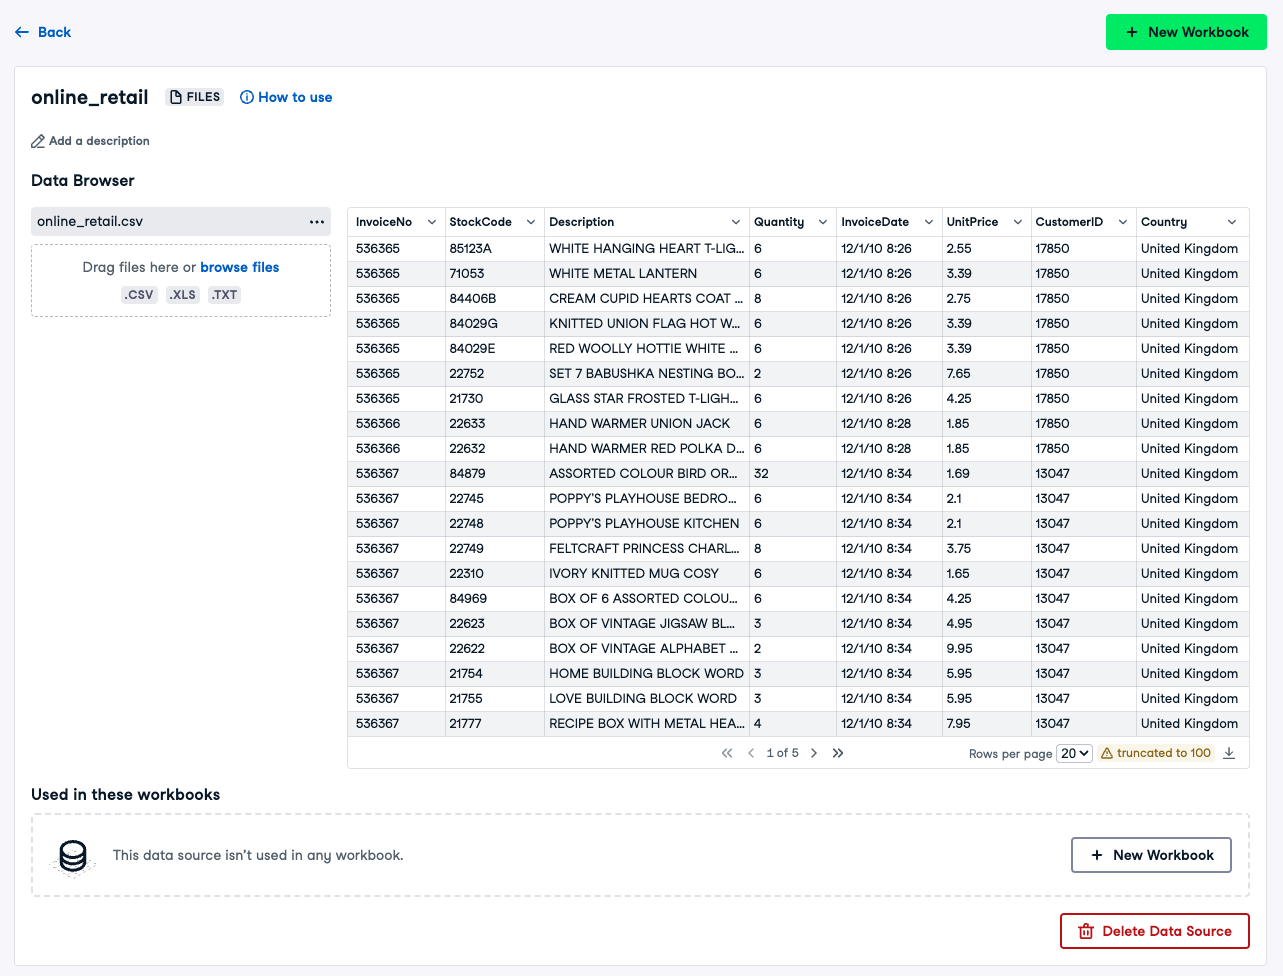Jump to the first page of rows
The height and width of the screenshot is (976, 1283).
click(727, 753)
